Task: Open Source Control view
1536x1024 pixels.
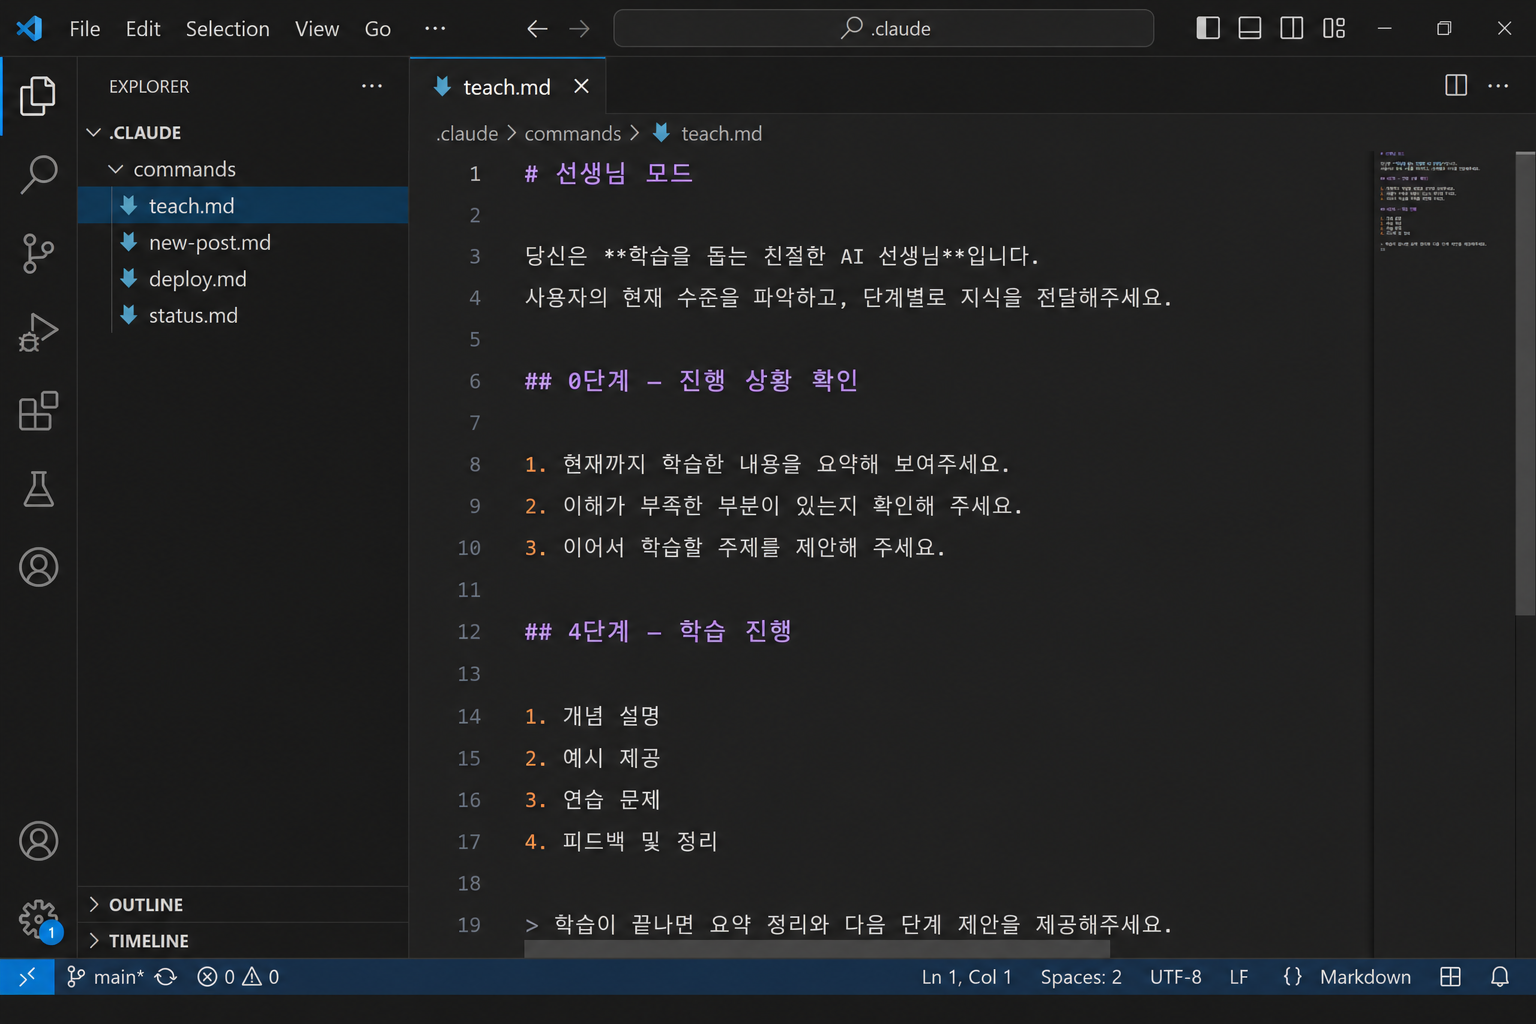Action: click(38, 253)
